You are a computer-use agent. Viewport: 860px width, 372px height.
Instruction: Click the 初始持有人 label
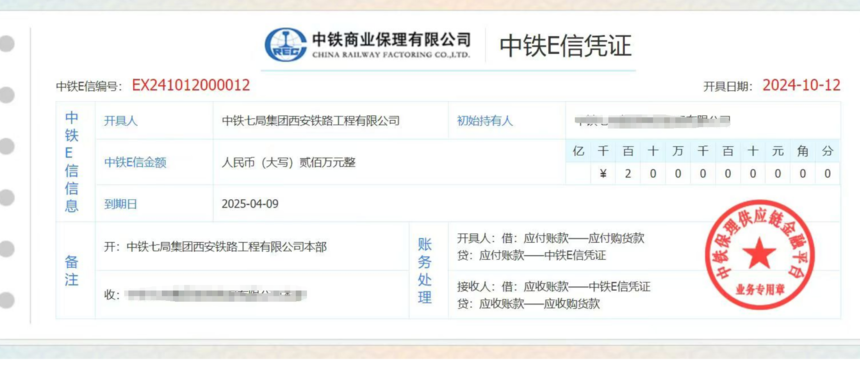click(x=485, y=121)
